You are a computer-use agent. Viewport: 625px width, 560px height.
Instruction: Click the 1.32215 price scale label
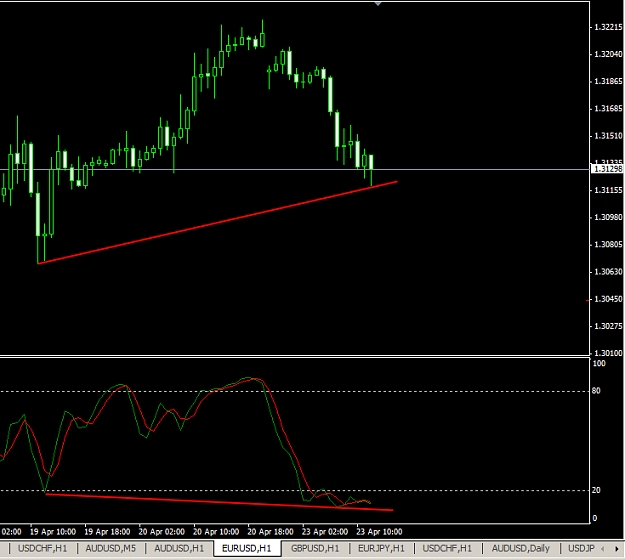608,27
